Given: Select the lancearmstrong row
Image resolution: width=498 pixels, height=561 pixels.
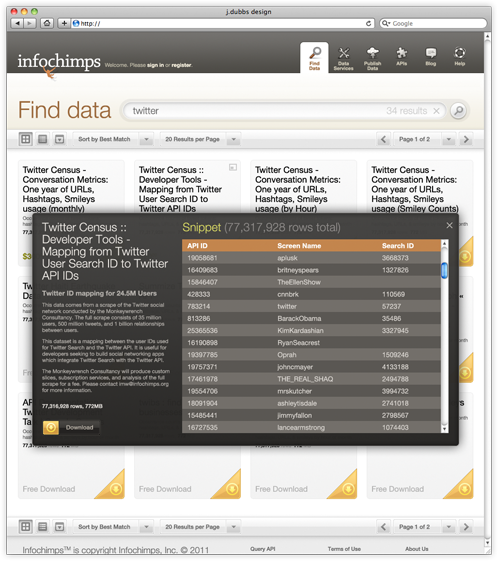Looking at the screenshot, I should pyautogui.click(x=311, y=428).
